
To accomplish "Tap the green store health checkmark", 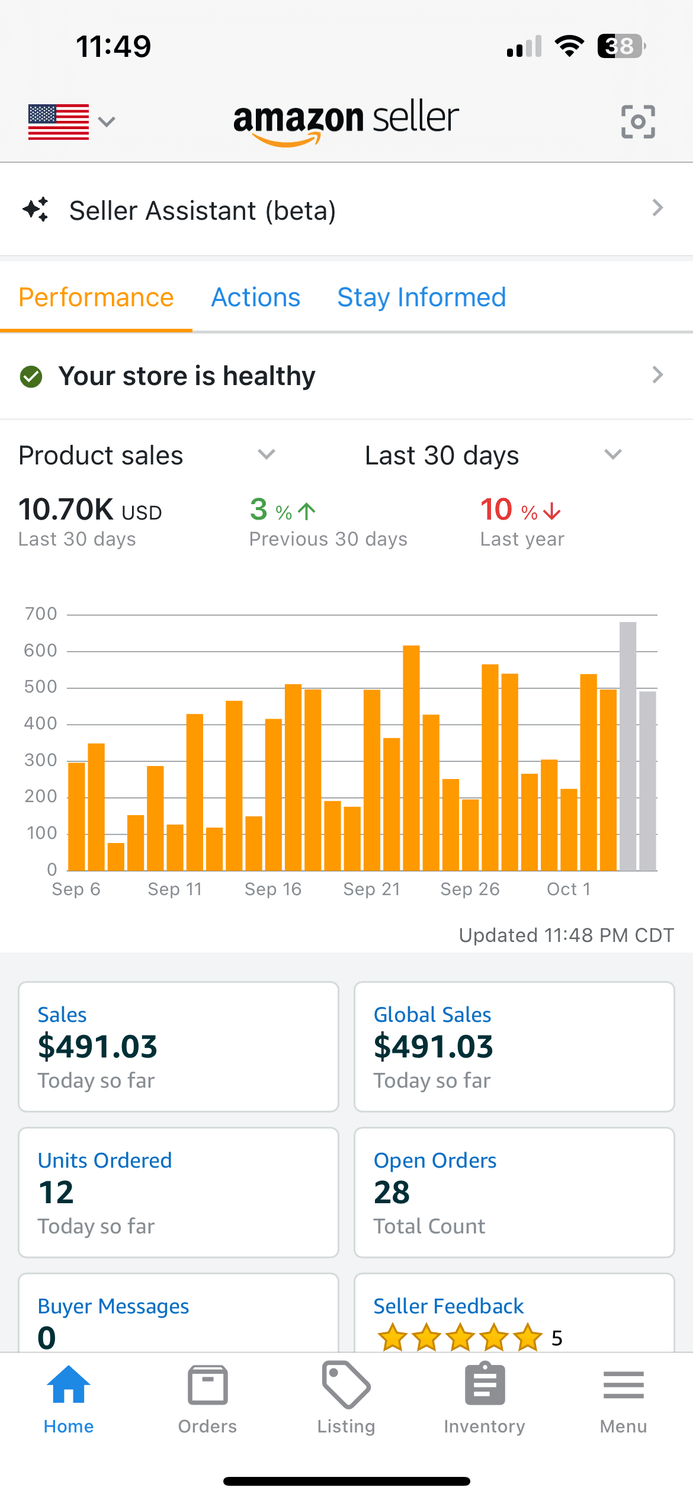I will click(32, 377).
